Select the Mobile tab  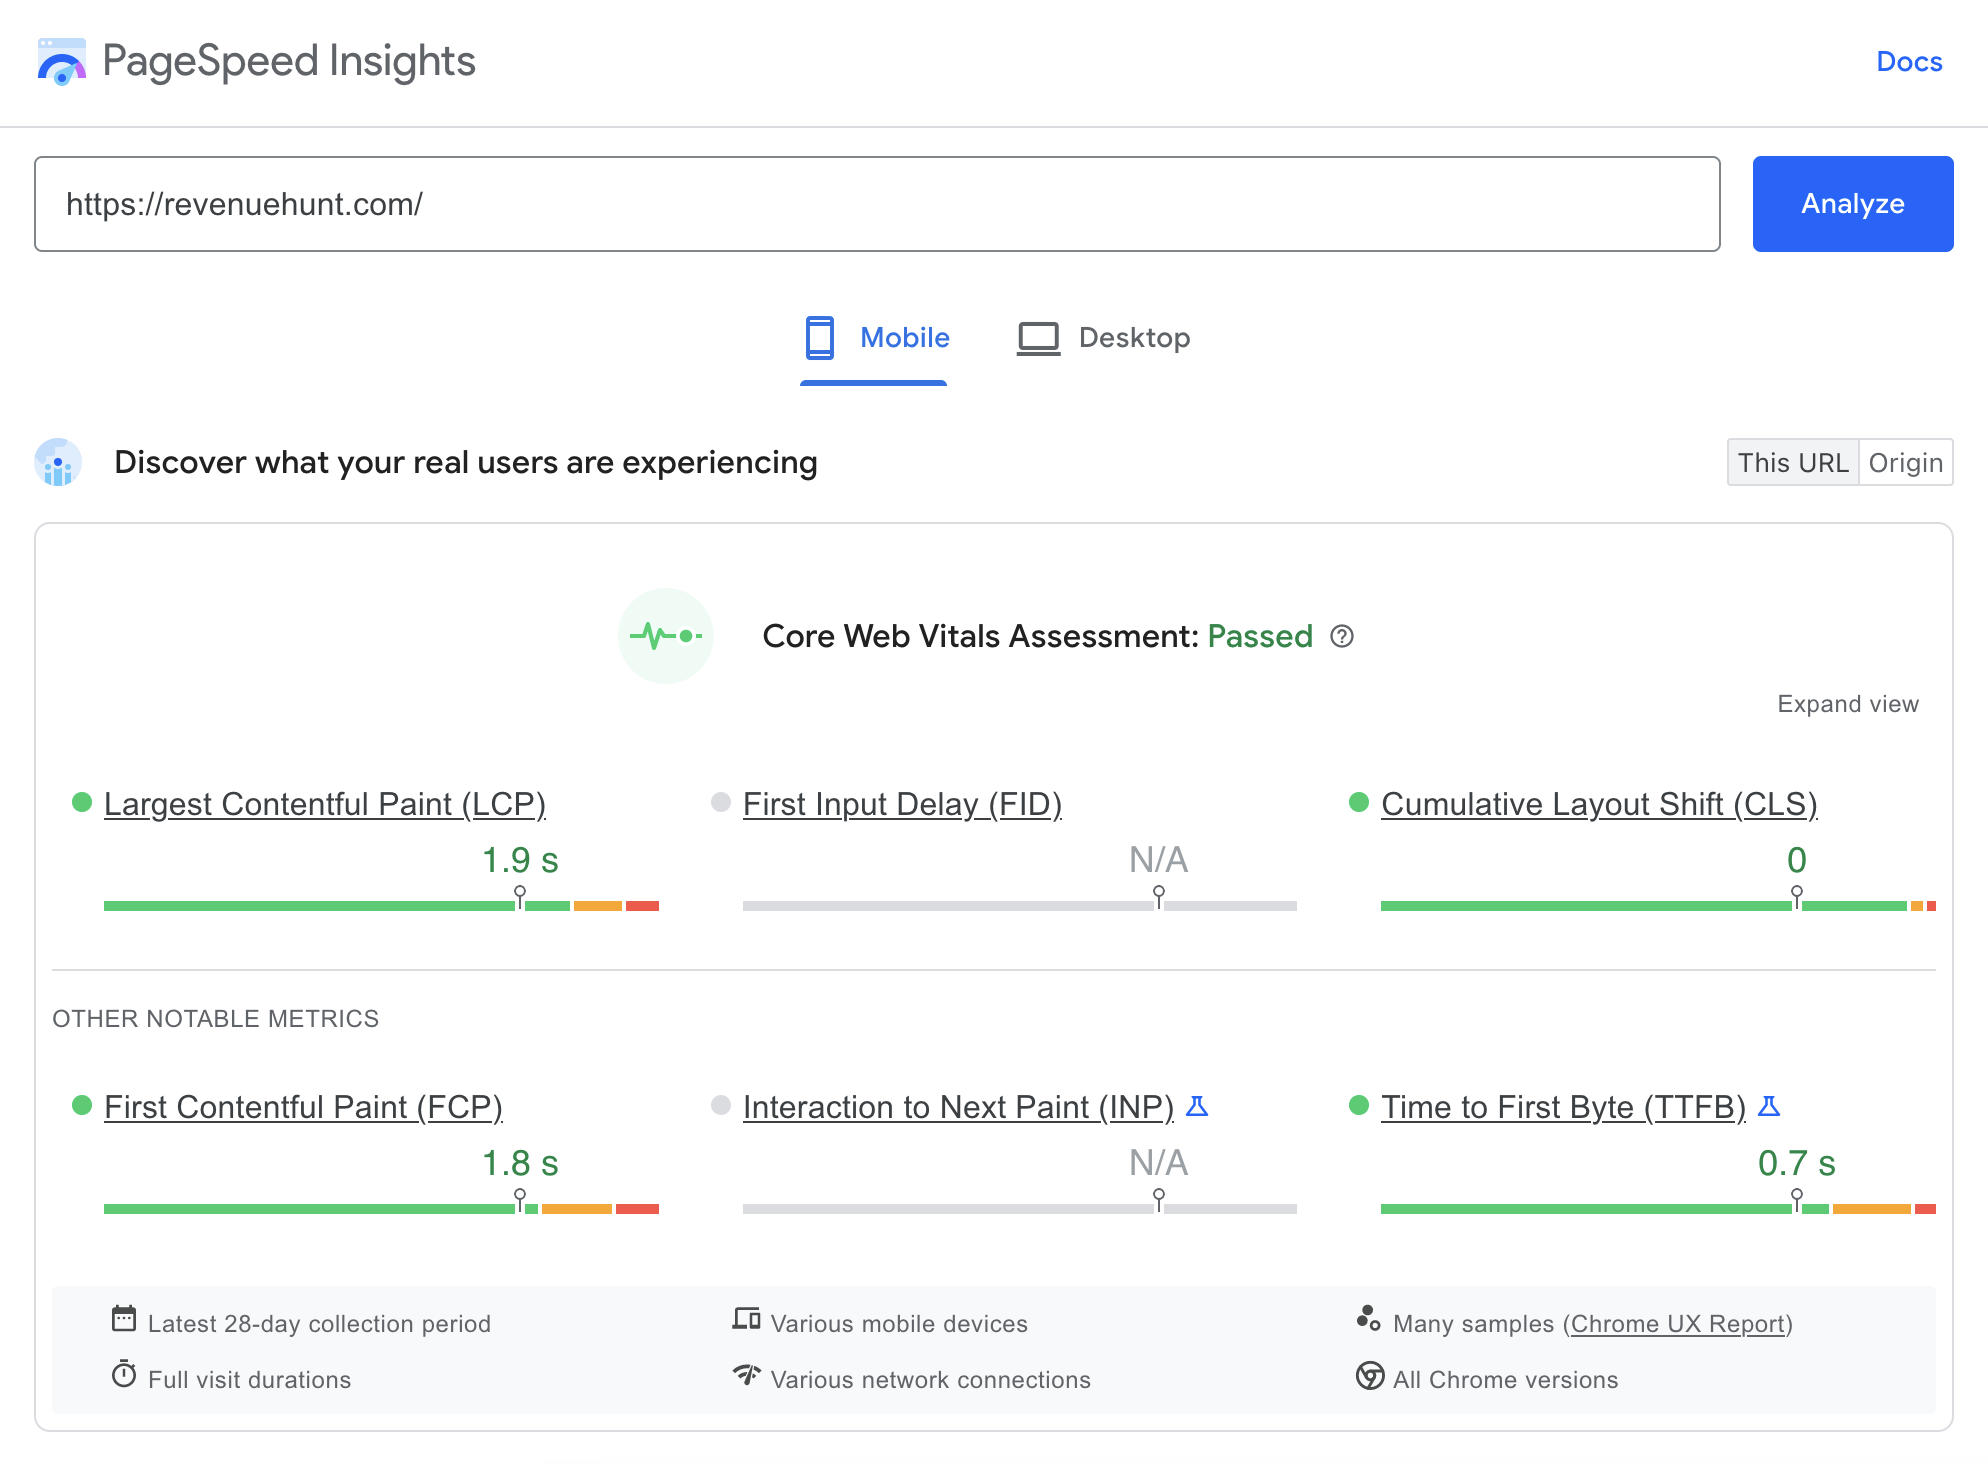(875, 337)
